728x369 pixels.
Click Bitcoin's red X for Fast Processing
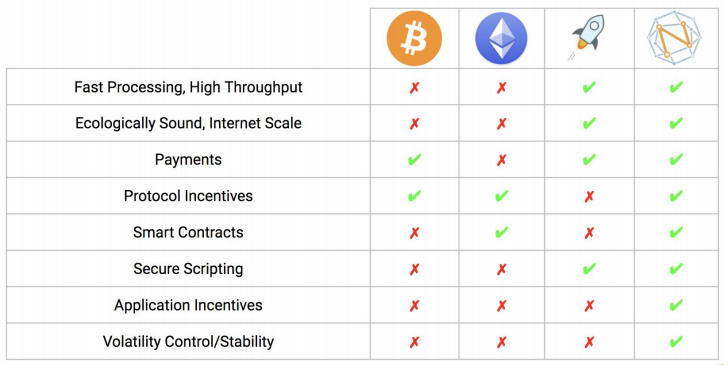pyautogui.click(x=415, y=88)
